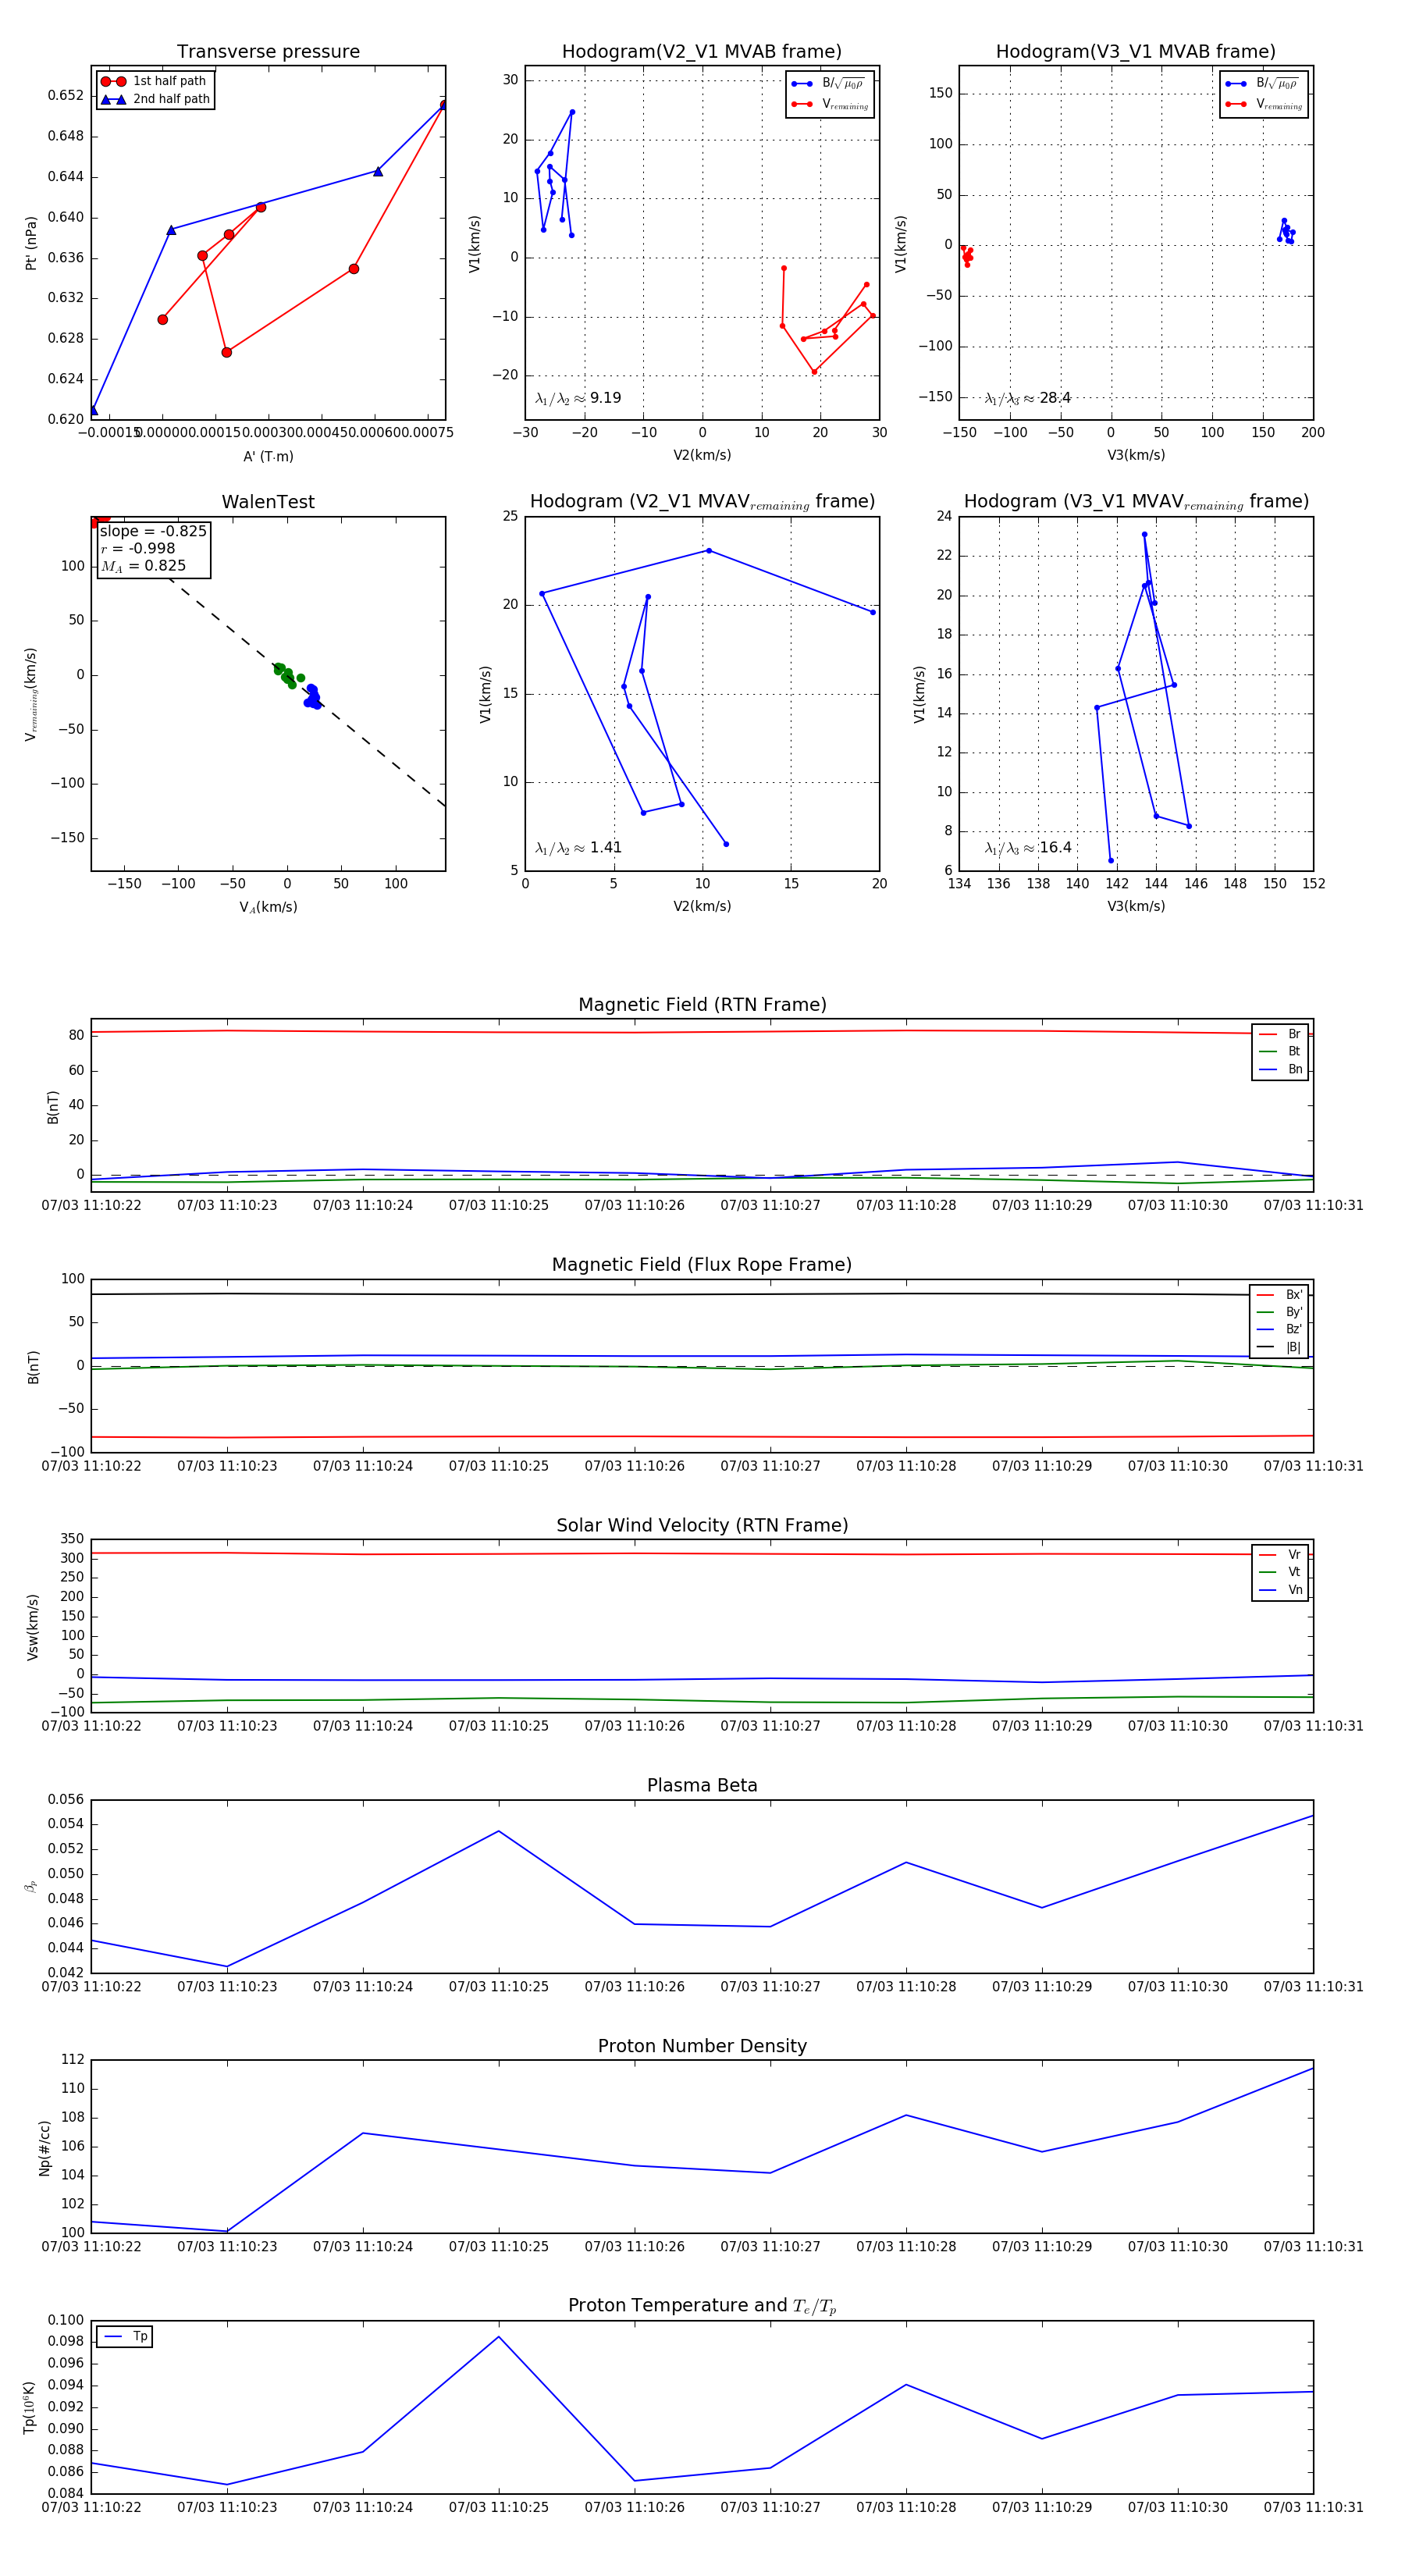Click the λ1/λ3 ≈ 28.4 annotation
This screenshot has width=1405, height=2576.
[x=1027, y=398]
